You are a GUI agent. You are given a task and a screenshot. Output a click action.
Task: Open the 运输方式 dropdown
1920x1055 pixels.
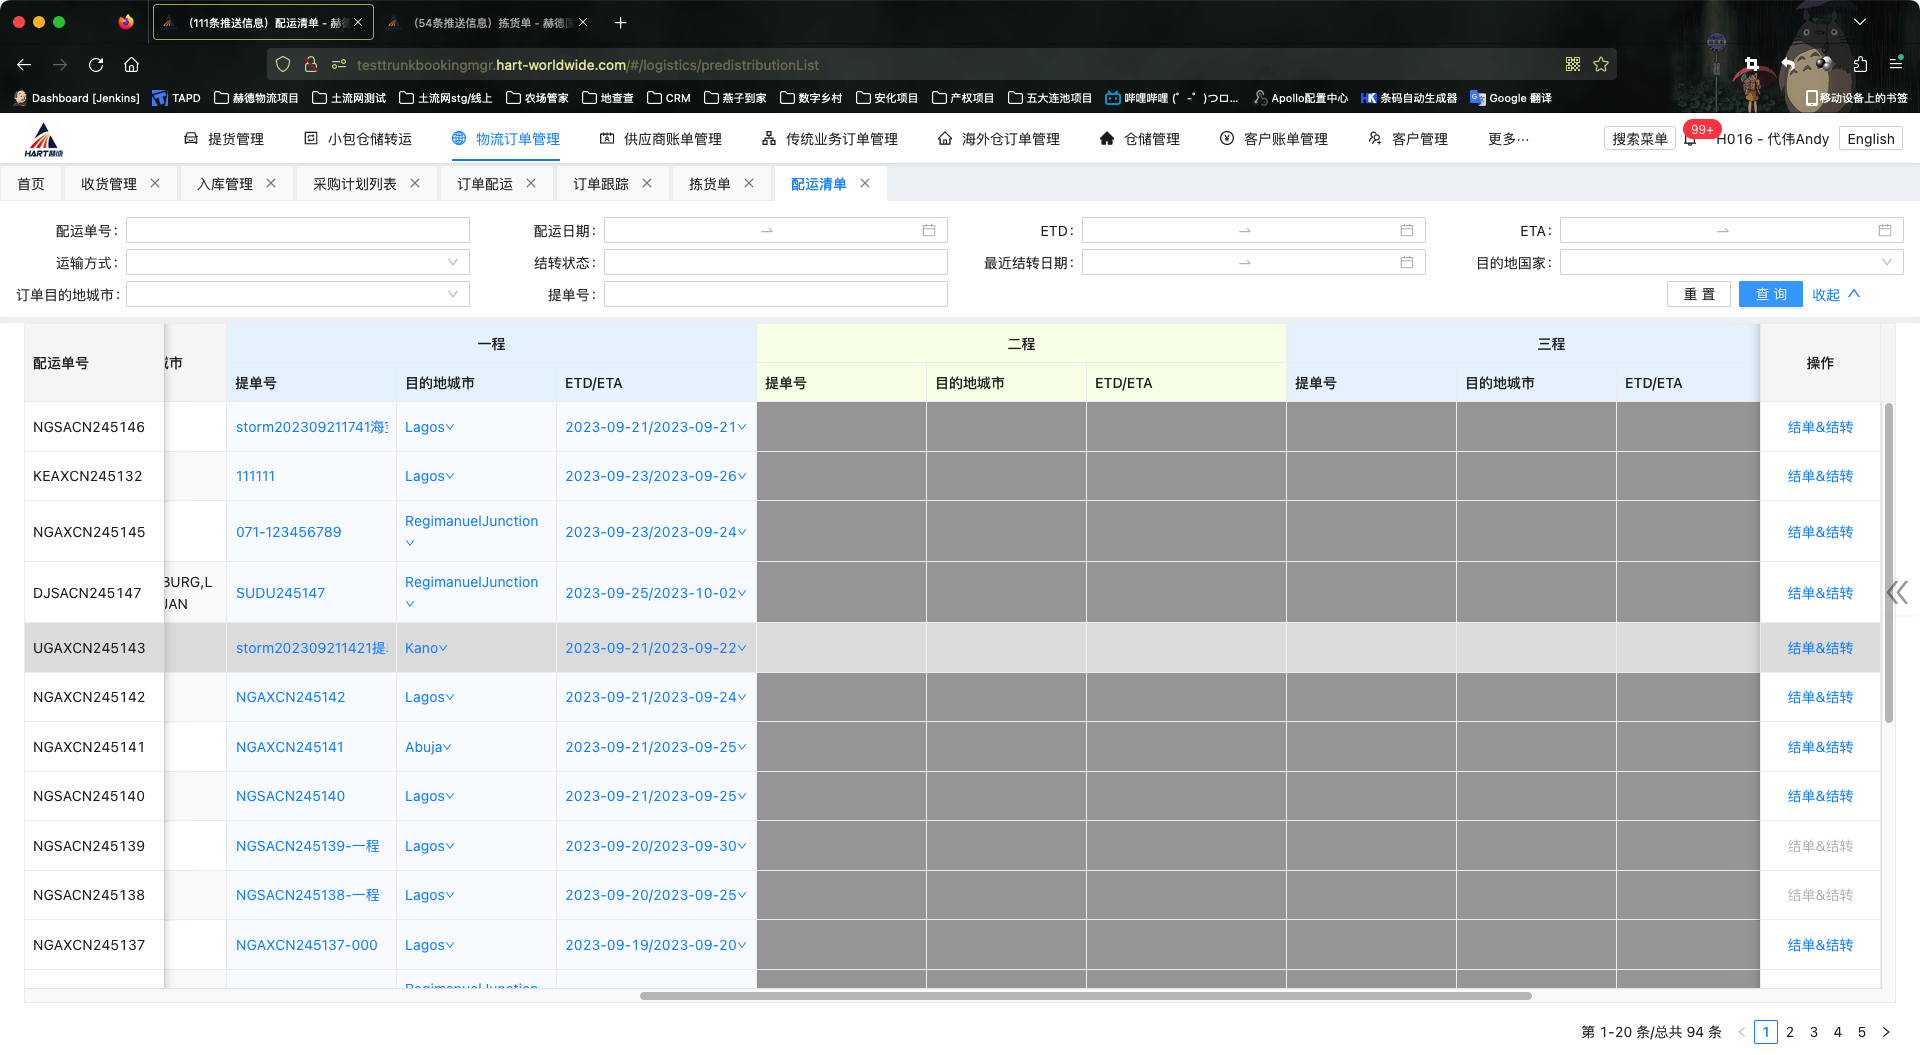tap(298, 263)
